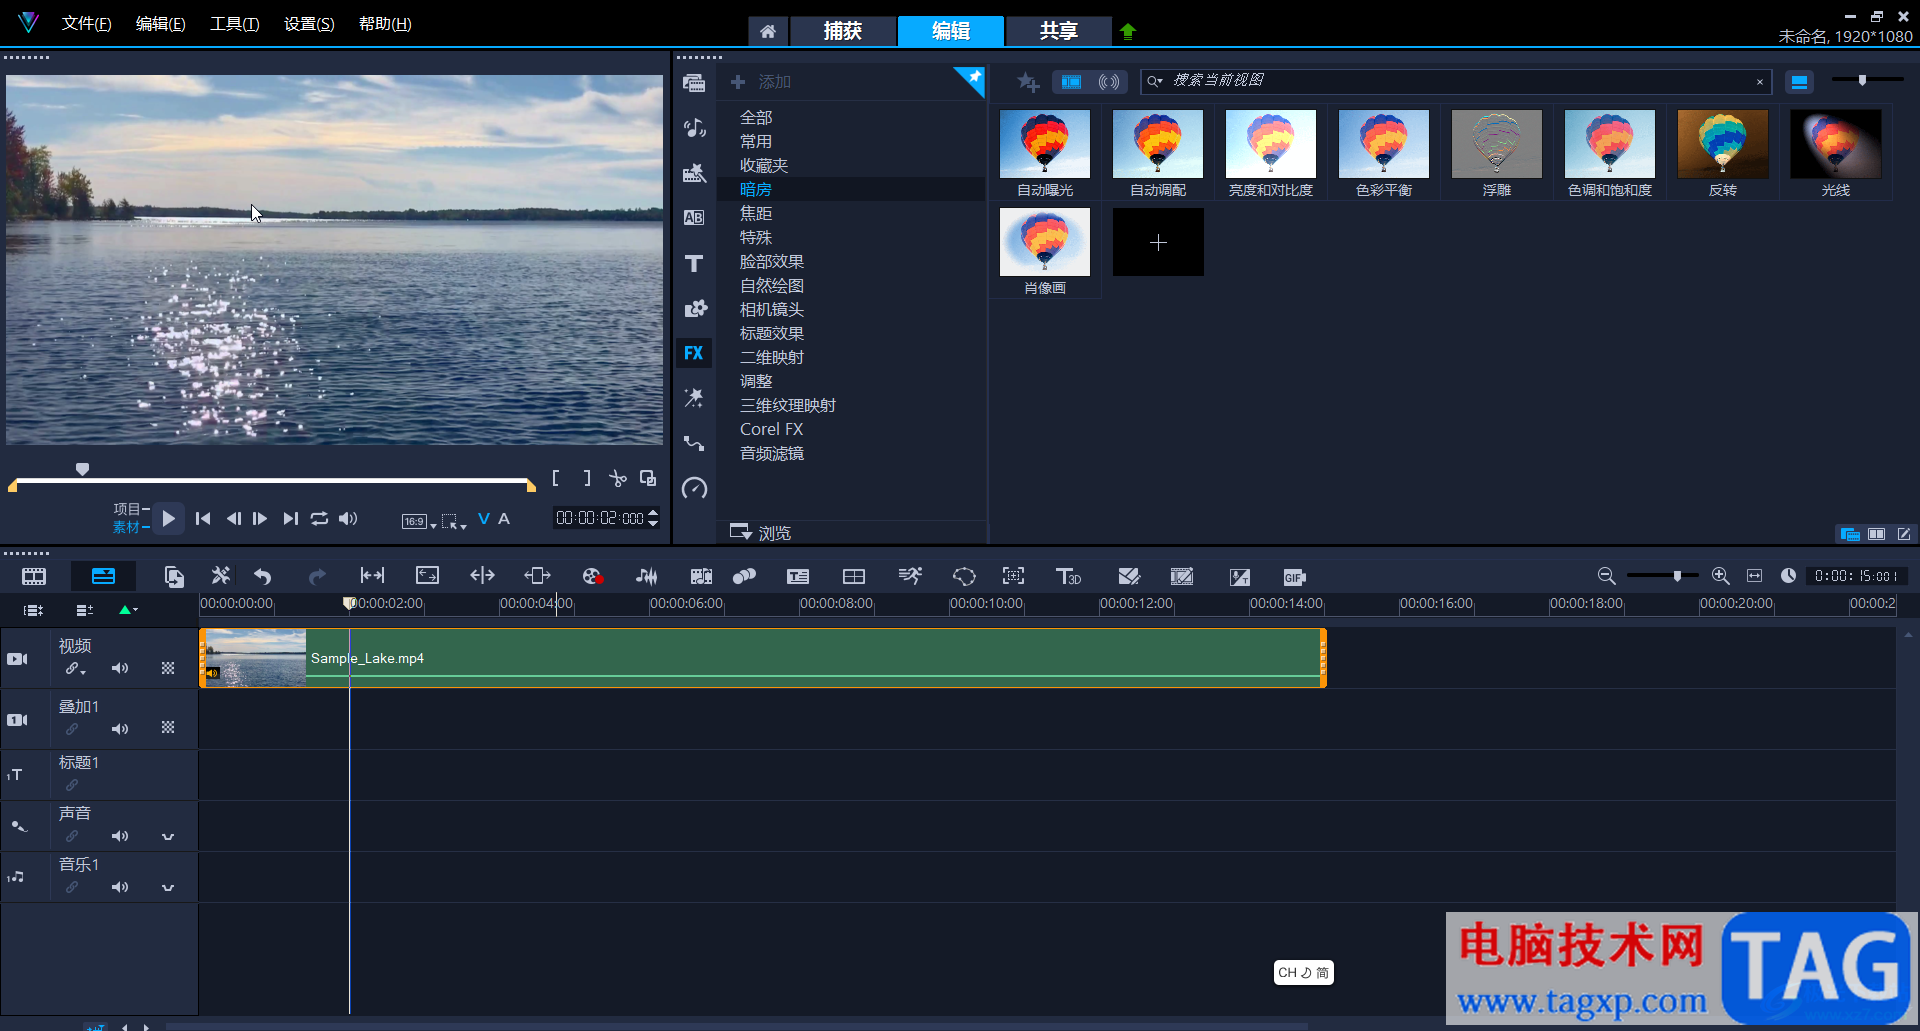Open the 工具(T) menu

[235, 24]
